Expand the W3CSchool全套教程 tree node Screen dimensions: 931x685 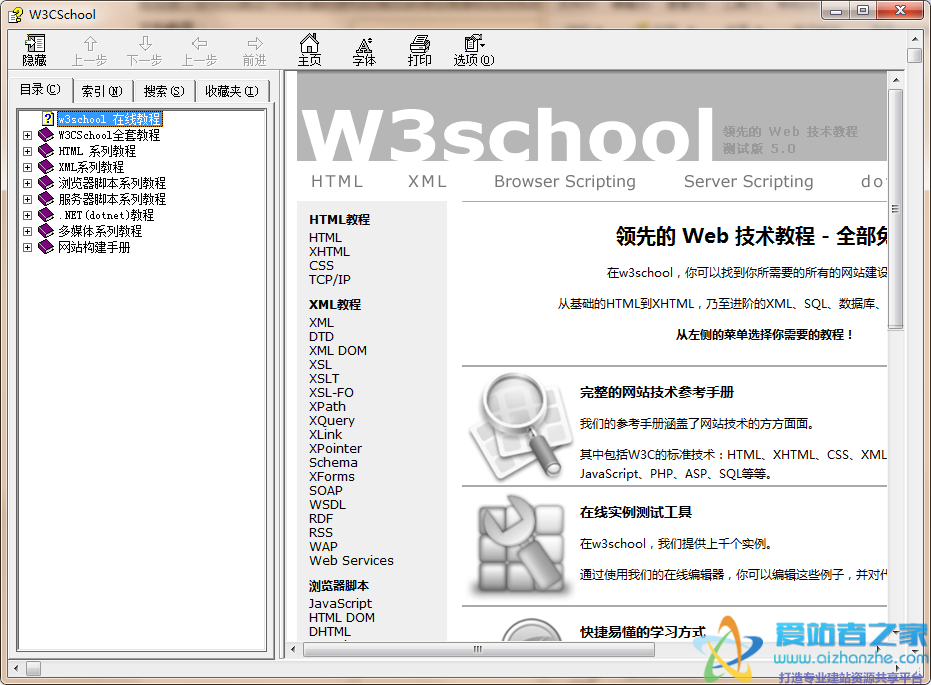click(27, 135)
